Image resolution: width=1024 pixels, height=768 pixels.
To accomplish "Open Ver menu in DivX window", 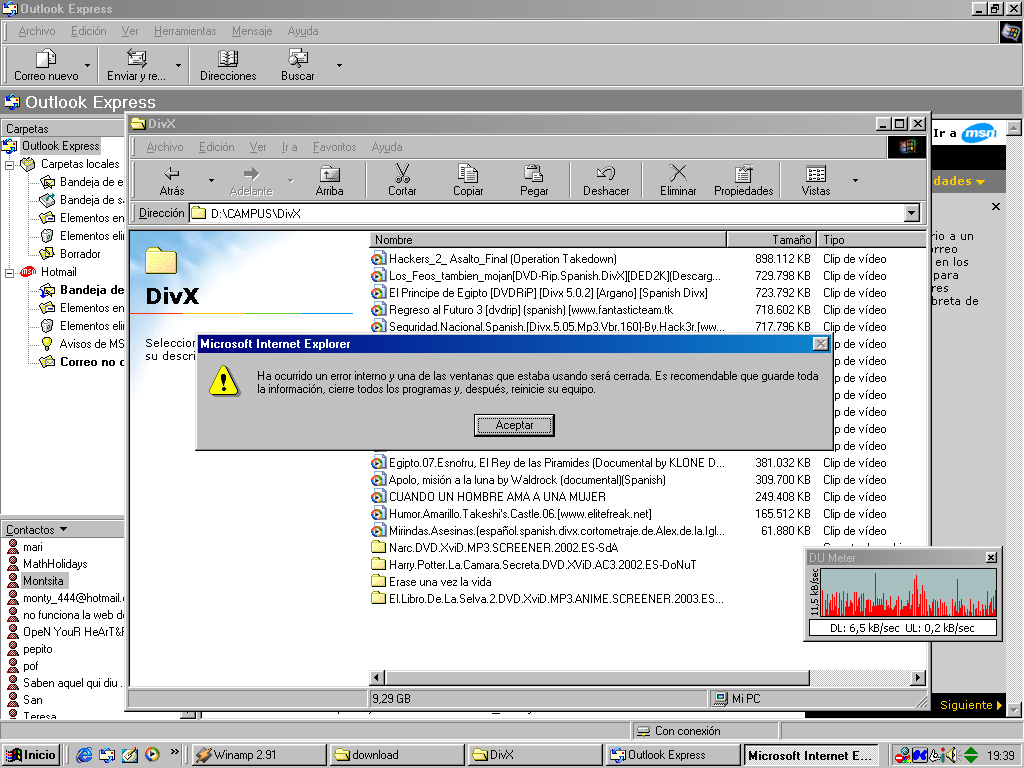I will click(x=258, y=147).
